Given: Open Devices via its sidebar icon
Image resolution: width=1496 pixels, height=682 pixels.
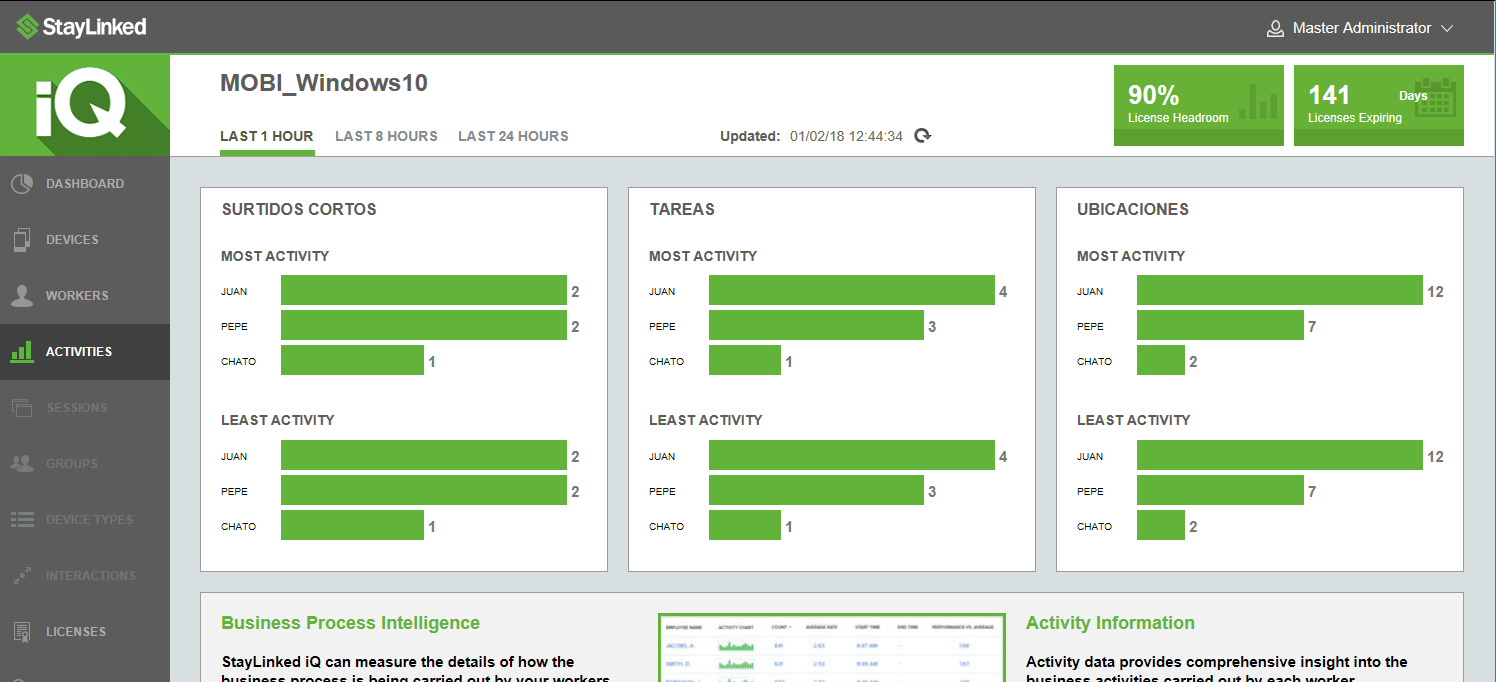Looking at the screenshot, I should click(22, 240).
